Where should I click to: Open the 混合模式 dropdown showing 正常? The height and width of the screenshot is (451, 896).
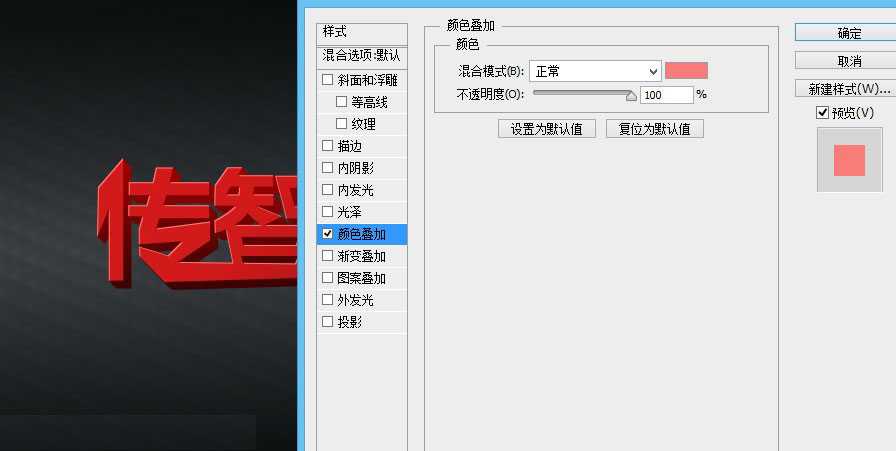click(595, 71)
